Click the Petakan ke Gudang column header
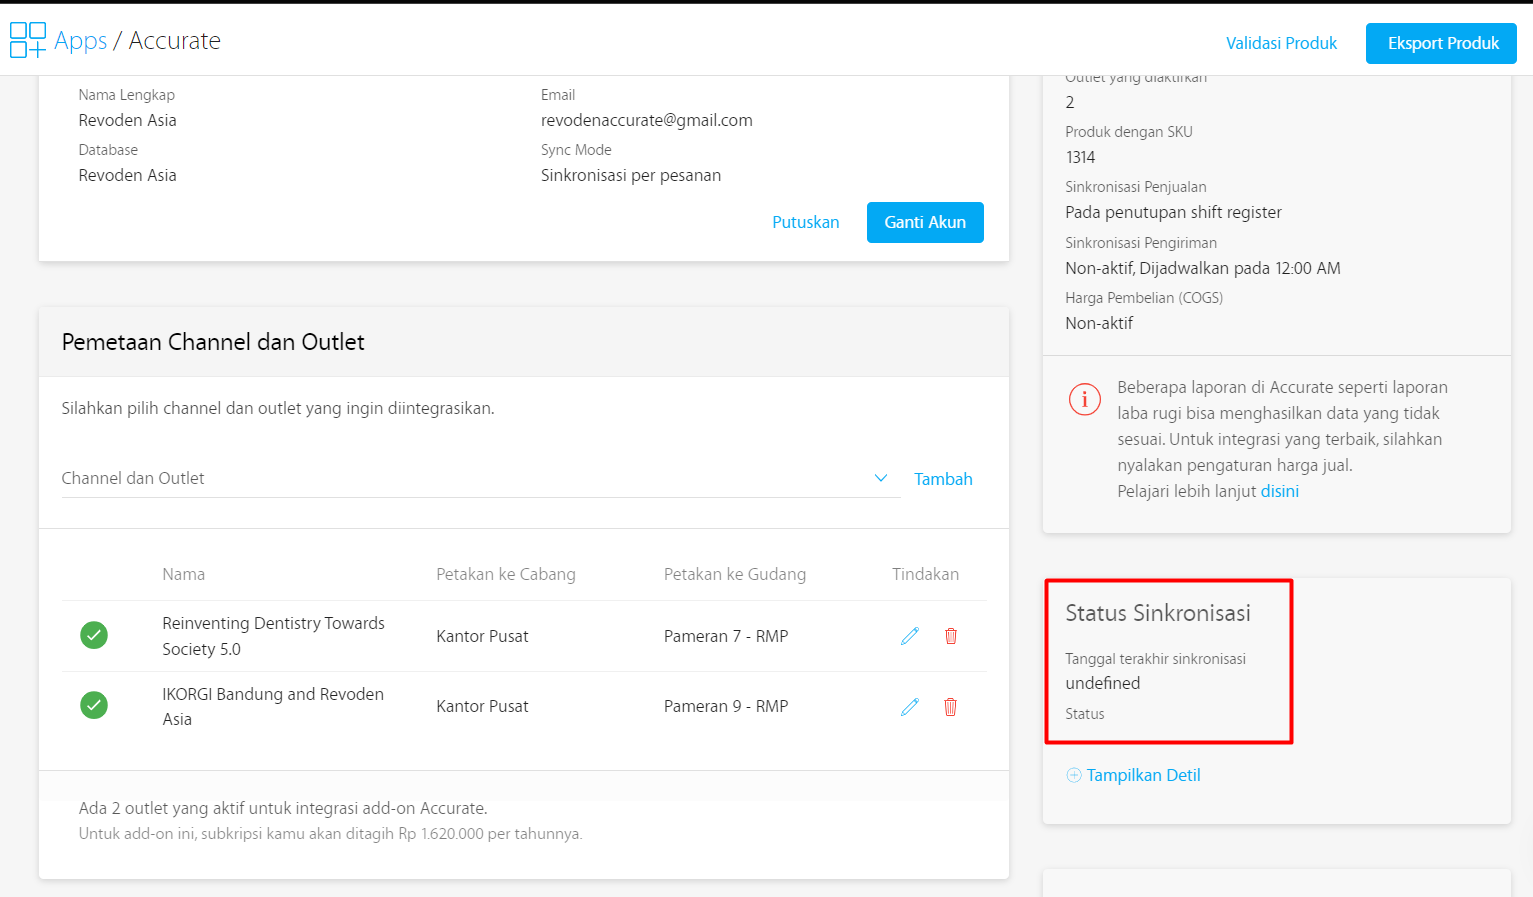 734,574
